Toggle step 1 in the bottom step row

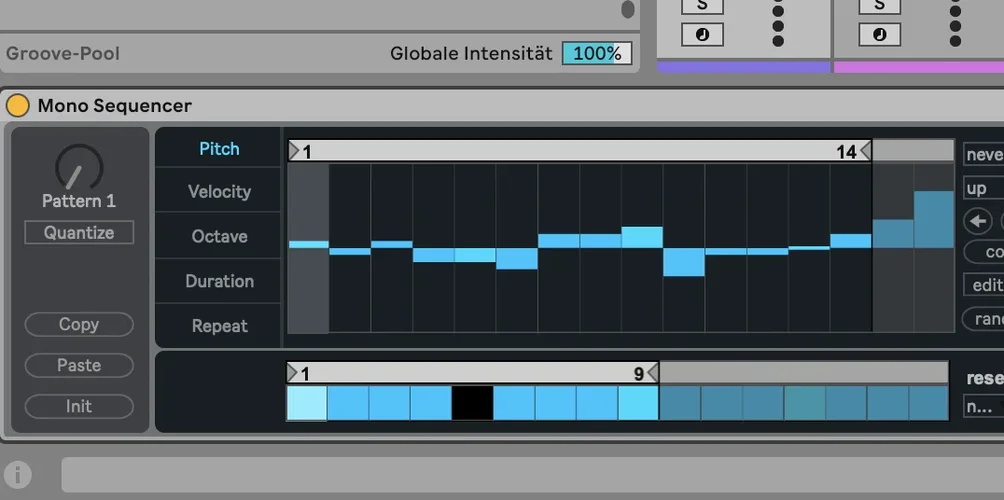307,403
